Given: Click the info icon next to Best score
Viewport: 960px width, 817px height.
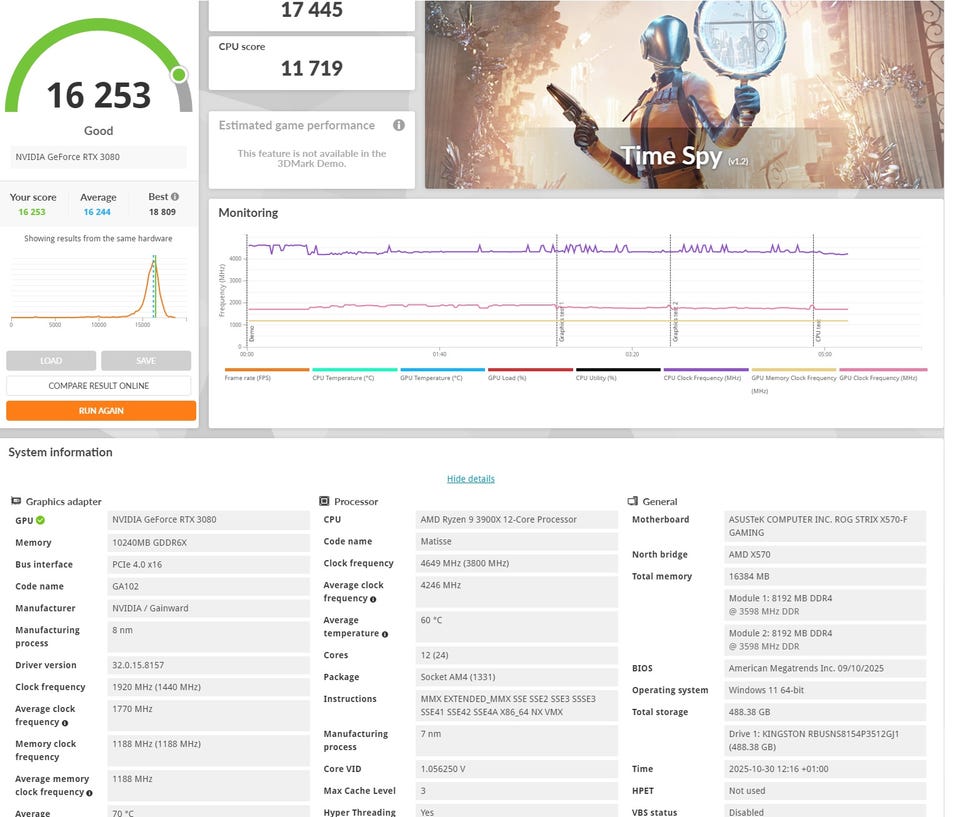Looking at the screenshot, I should click(175, 197).
